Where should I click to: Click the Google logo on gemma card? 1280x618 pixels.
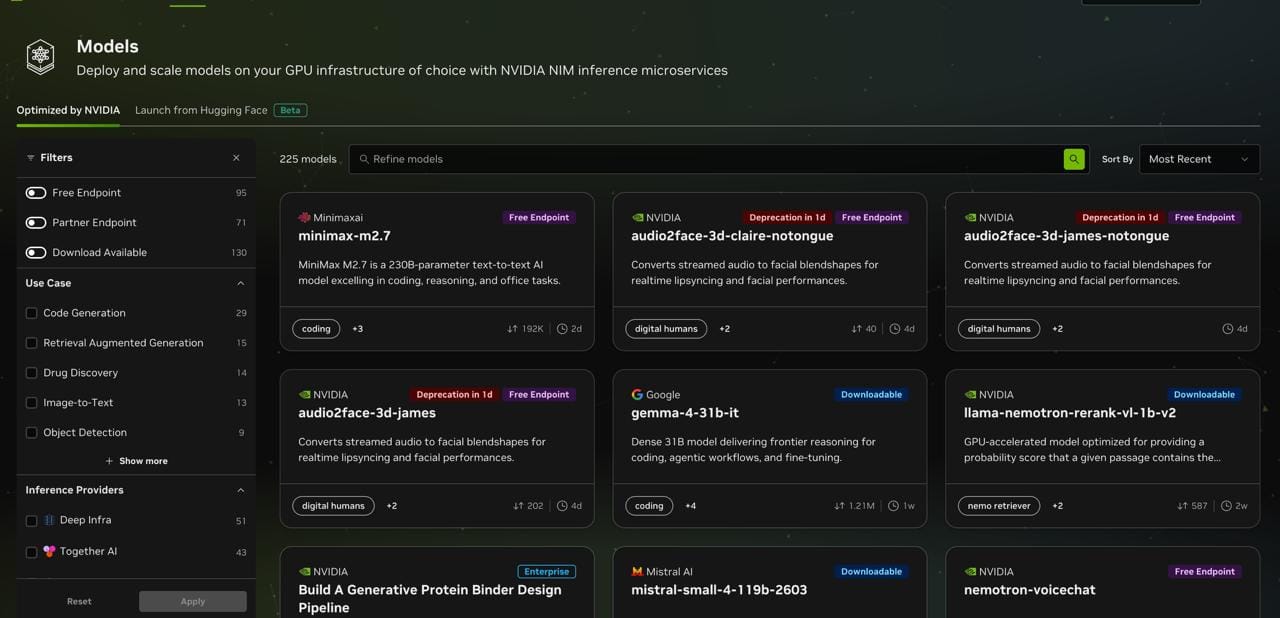click(x=637, y=395)
